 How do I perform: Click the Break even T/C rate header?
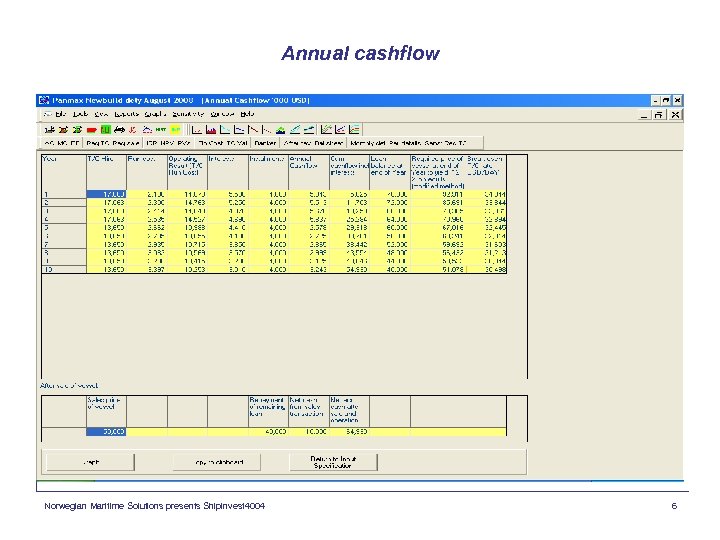[x=486, y=172]
